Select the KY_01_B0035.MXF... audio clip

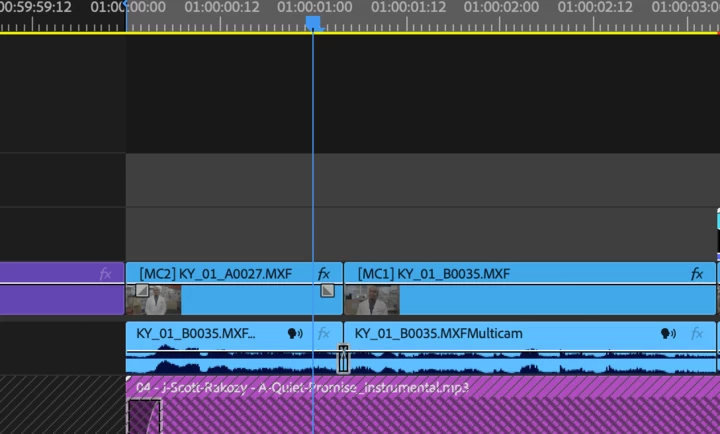pos(234,347)
